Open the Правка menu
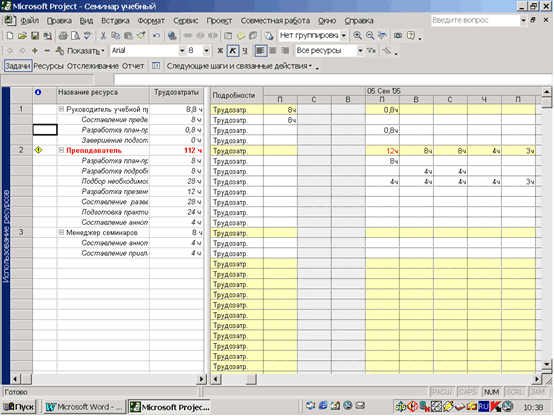Screen dimensions: 554x416 pos(59,20)
